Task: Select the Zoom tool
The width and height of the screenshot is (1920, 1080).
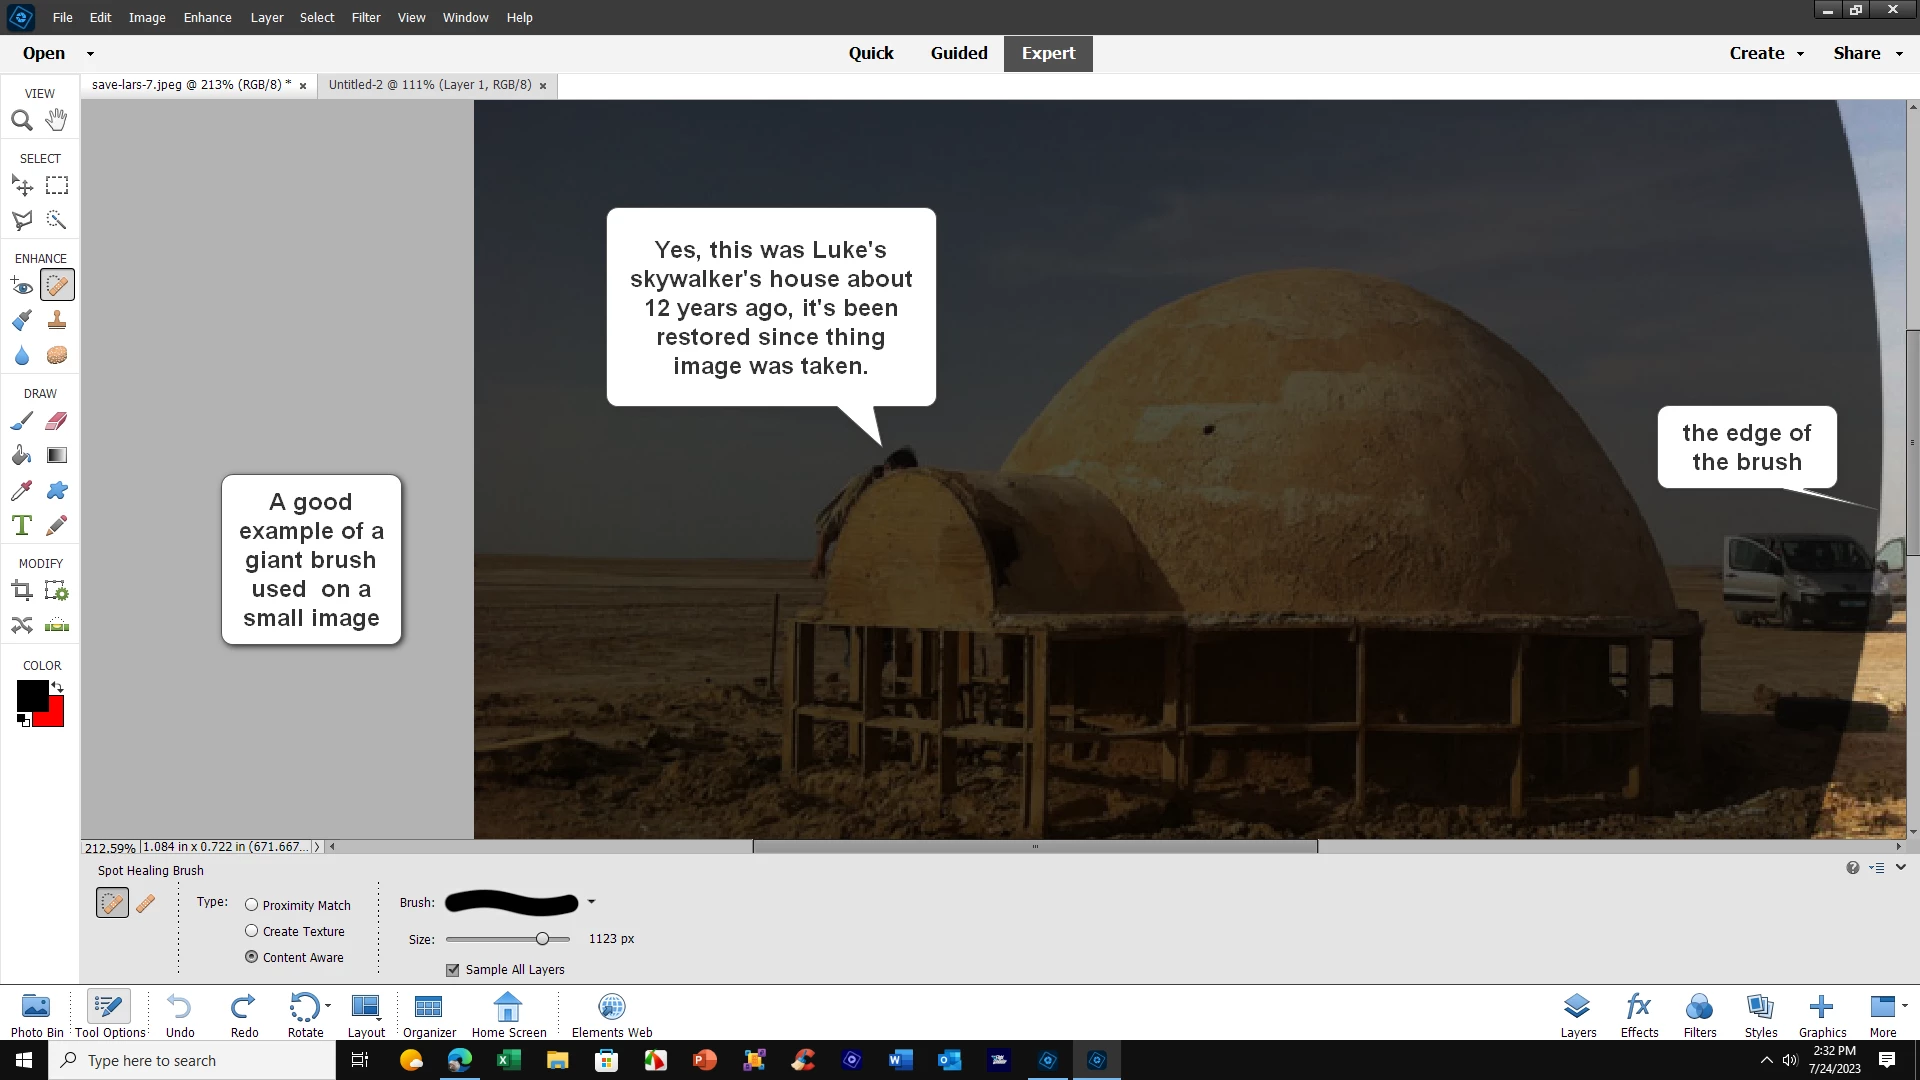Action: (21, 121)
